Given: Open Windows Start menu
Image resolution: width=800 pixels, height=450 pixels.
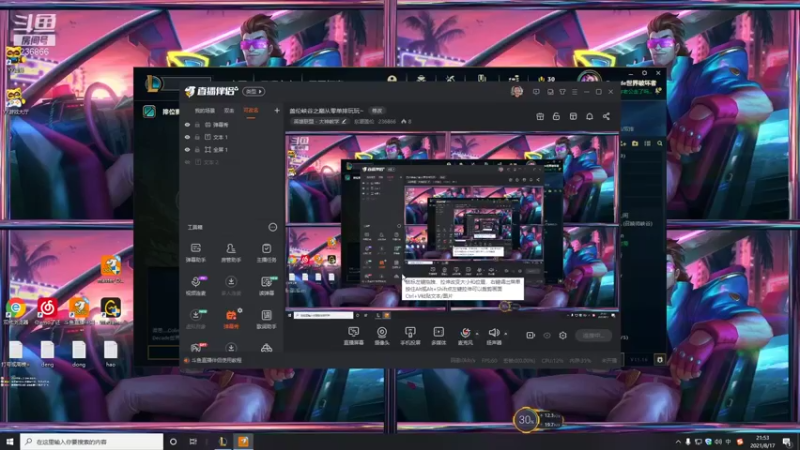Looking at the screenshot, I should click(9, 441).
